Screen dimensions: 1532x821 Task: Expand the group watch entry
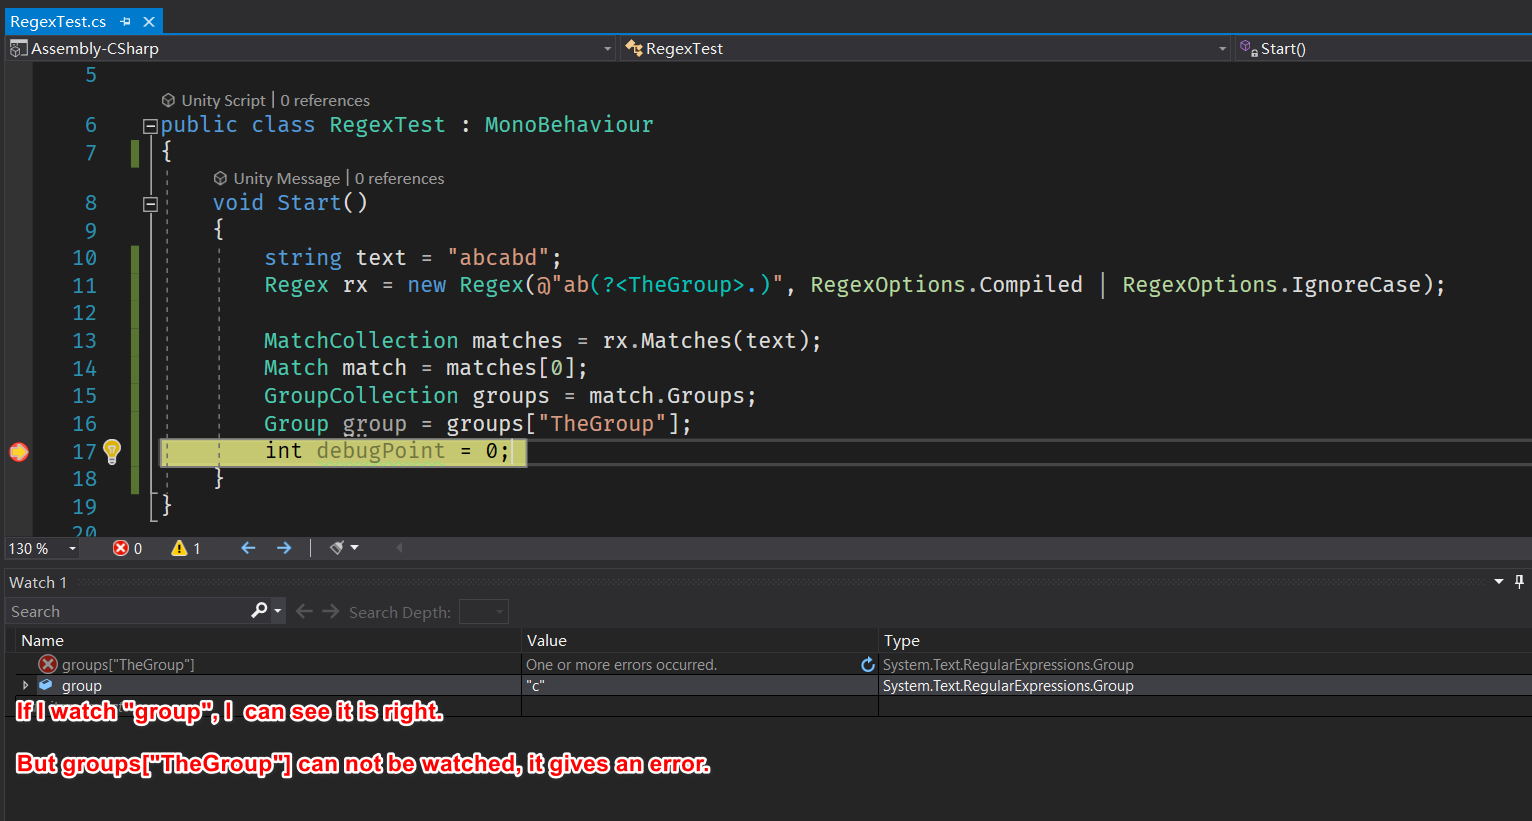coord(25,685)
